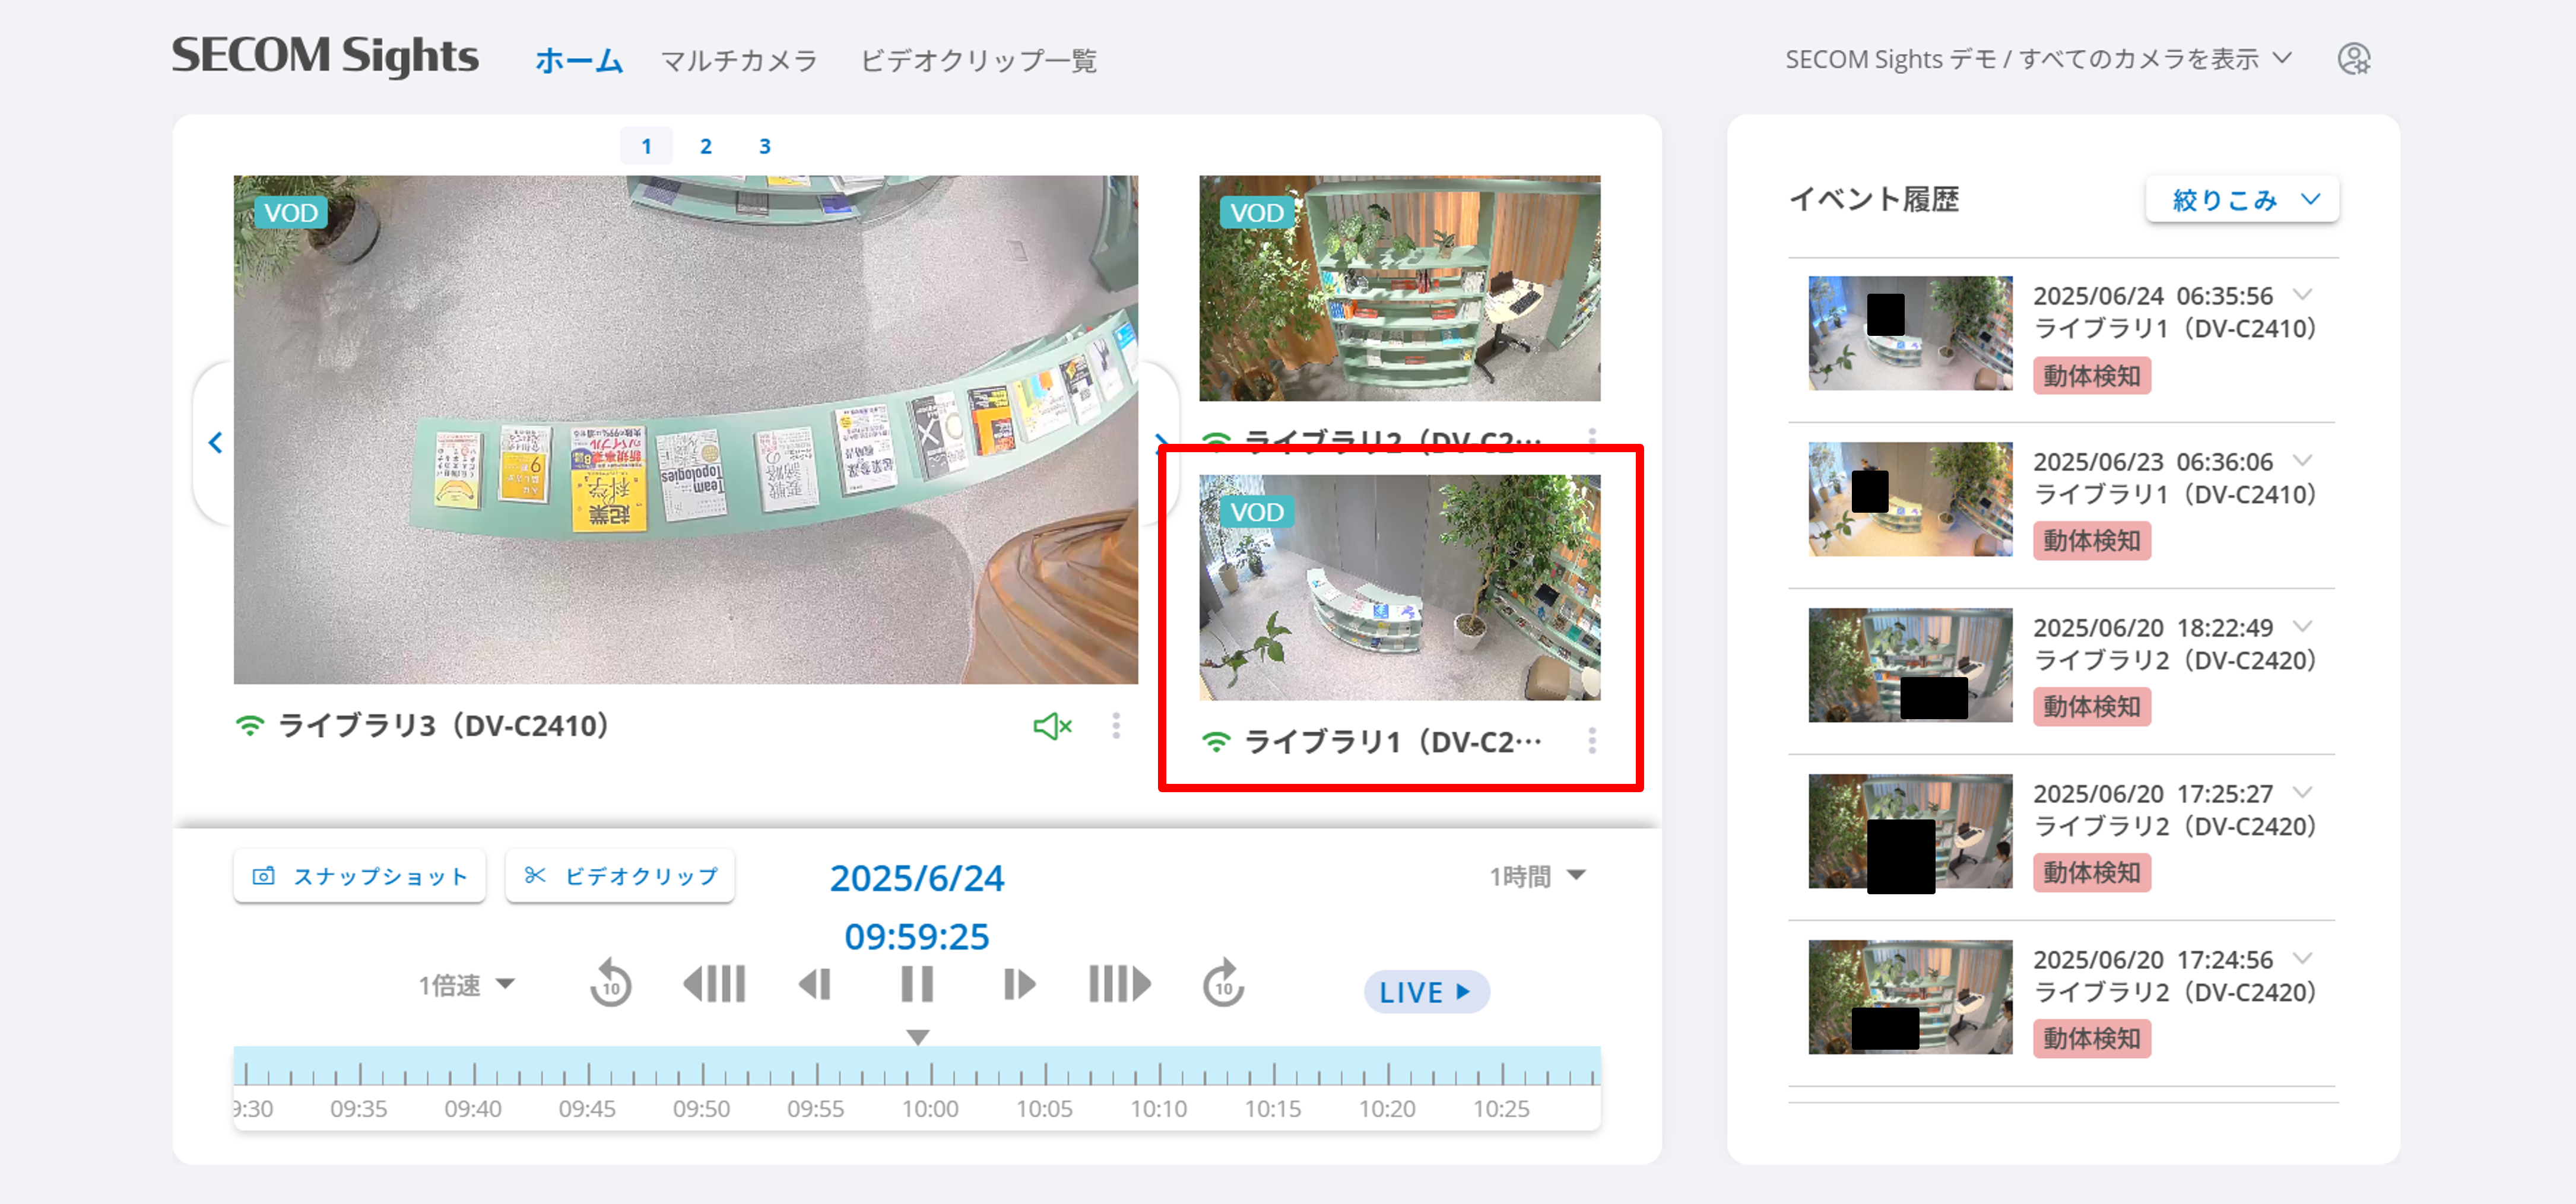Jump forward 10 seconds in playback
This screenshot has height=1204, width=2576.
pos(1223,984)
